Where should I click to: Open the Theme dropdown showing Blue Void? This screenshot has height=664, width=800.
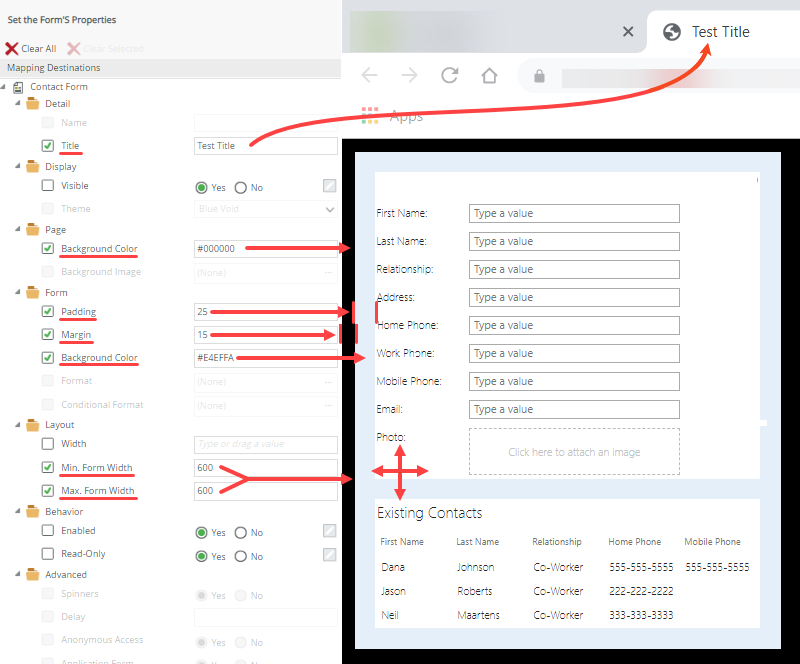(x=265, y=209)
